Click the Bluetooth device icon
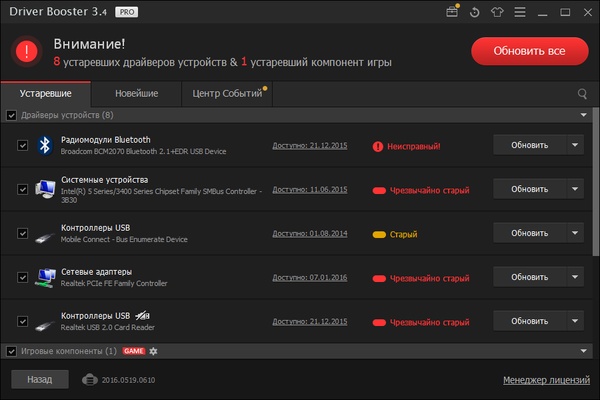 pos(44,145)
